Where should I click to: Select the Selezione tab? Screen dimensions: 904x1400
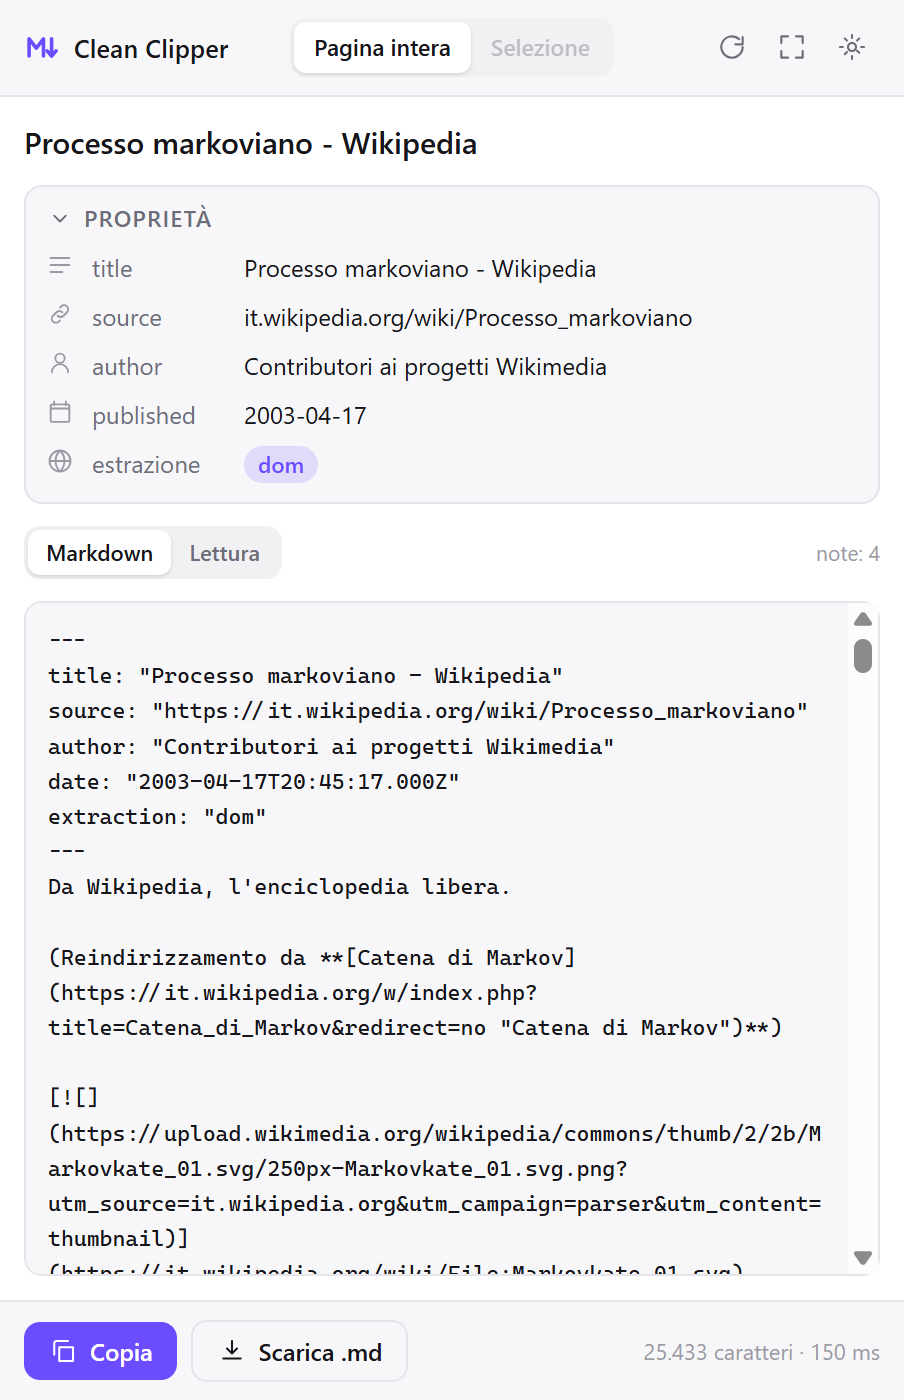point(540,48)
